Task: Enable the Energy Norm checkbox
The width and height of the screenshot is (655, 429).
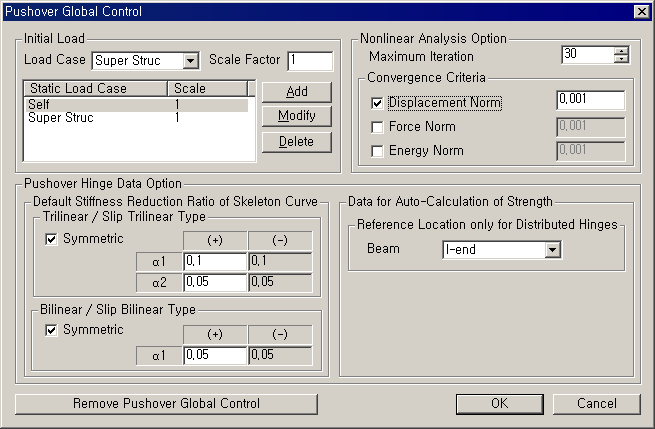Action: click(x=377, y=151)
